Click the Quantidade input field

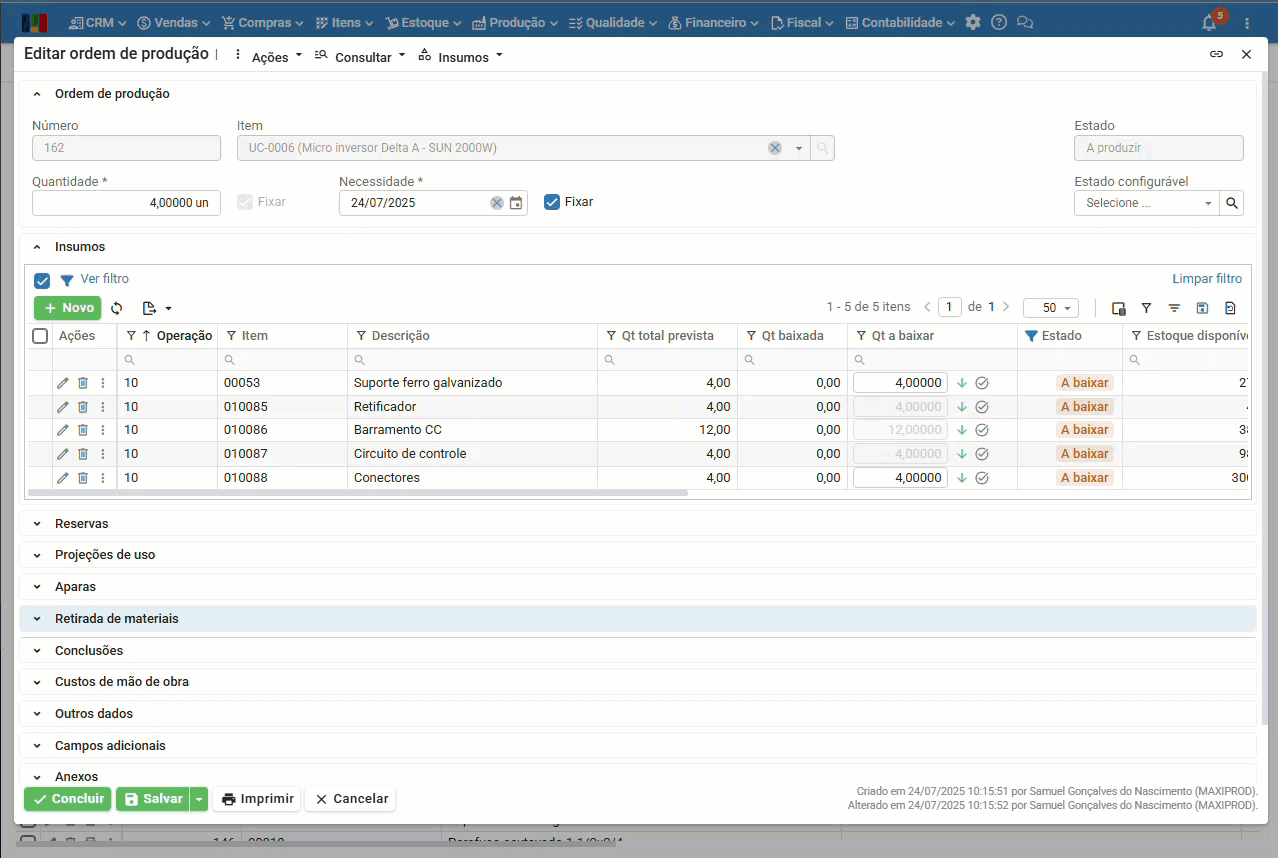coord(126,203)
